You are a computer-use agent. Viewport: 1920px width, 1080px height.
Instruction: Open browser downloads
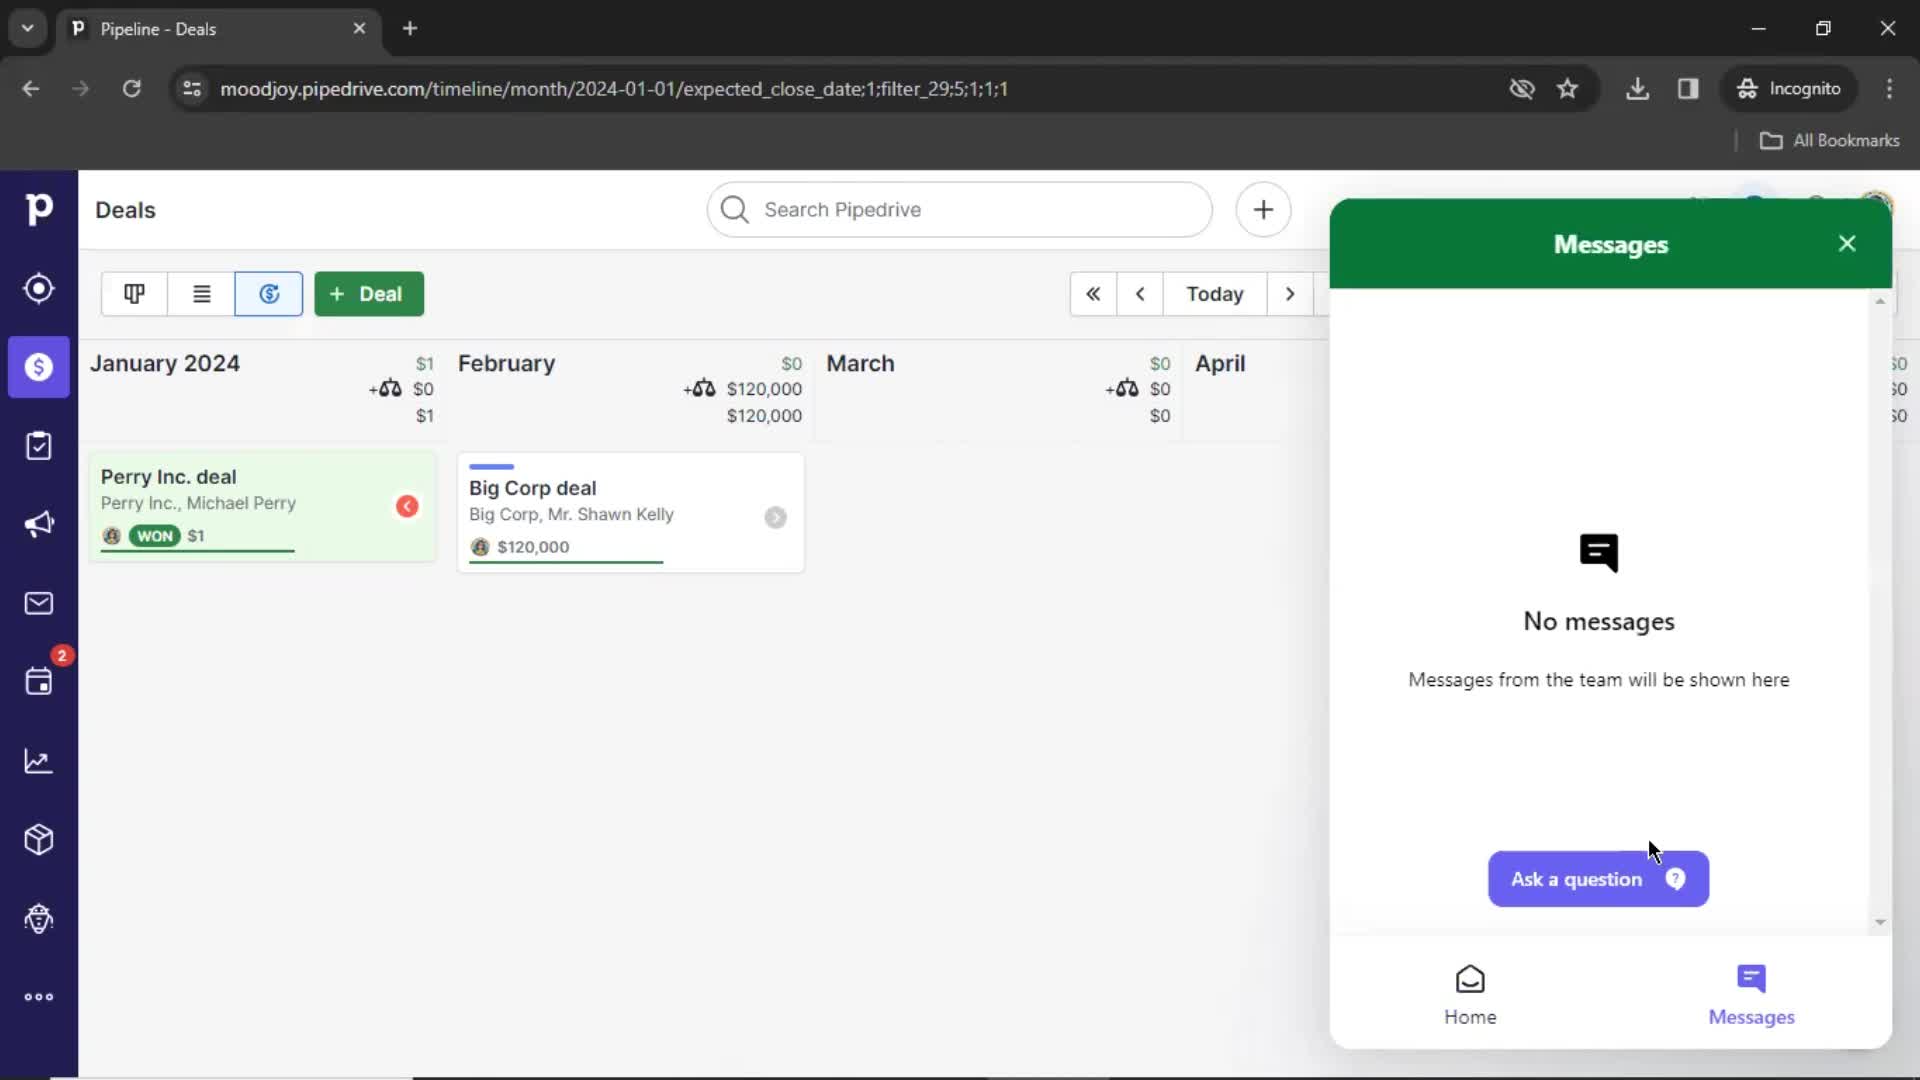coord(1637,89)
